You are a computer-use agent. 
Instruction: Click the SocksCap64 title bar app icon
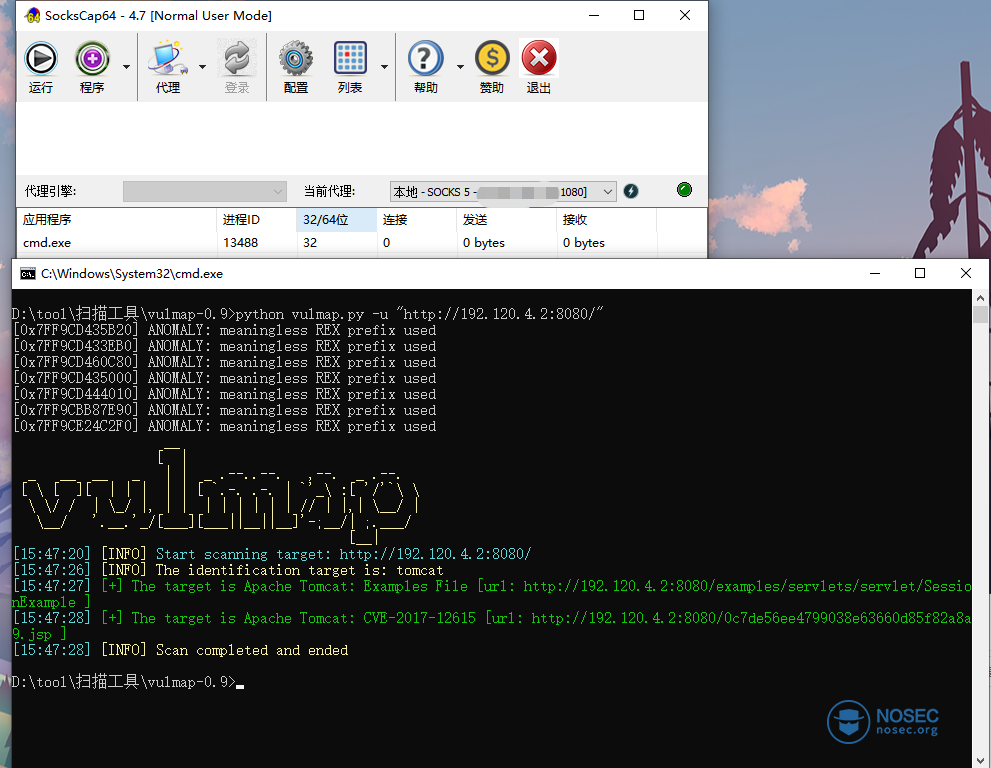coord(32,16)
